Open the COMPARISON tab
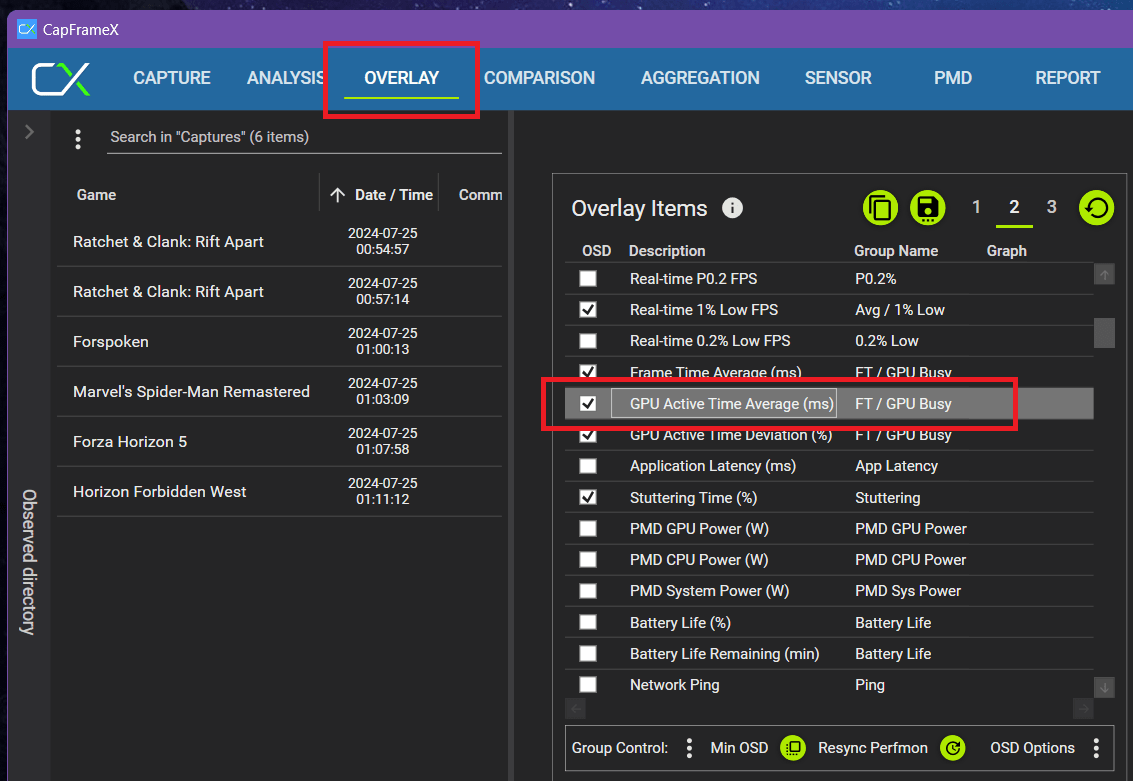This screenshot has height=781, width=1133. click(x=539, y=78)
